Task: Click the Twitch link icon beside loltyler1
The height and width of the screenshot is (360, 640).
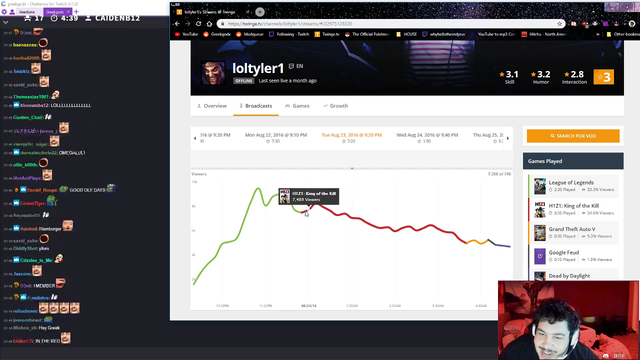Action: (291, 66)
